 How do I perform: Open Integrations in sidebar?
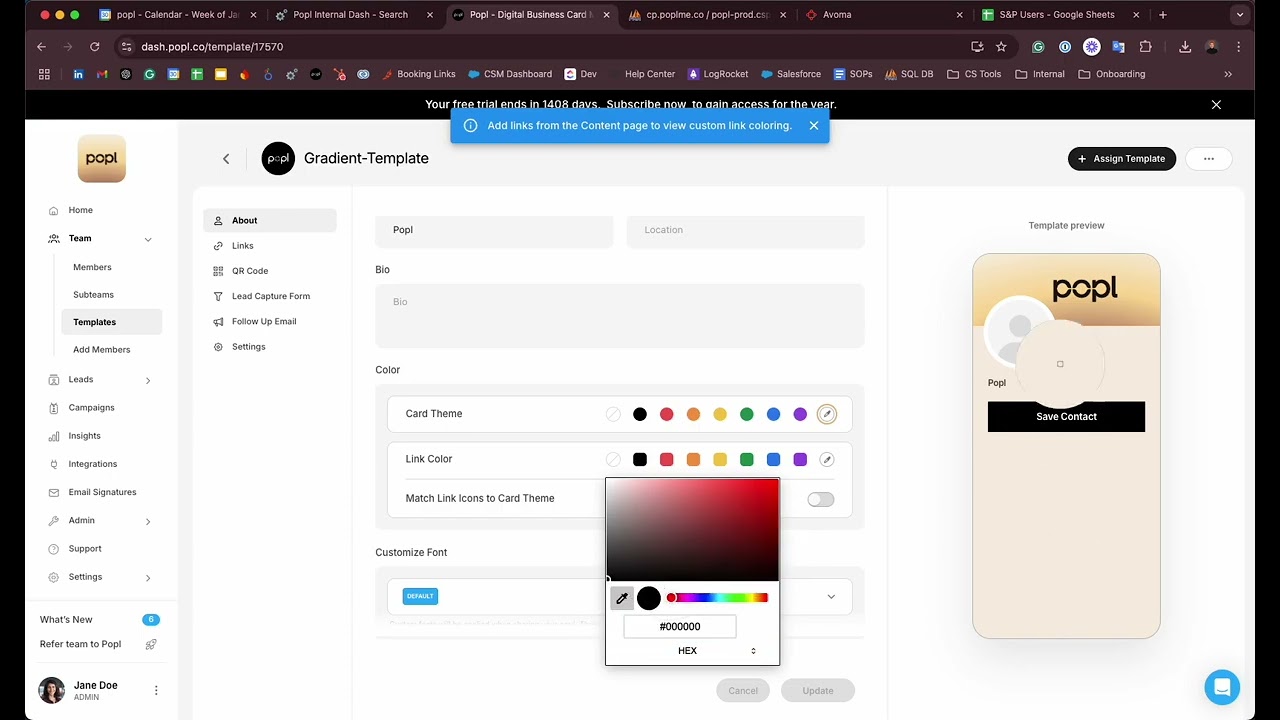92,464
